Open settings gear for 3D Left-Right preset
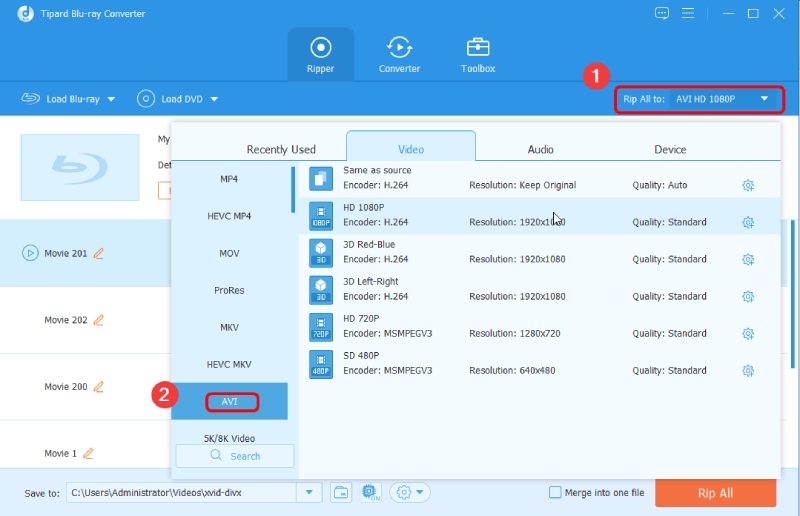Image resolution: width=800 pixels, height=516 pixels. 748,297
